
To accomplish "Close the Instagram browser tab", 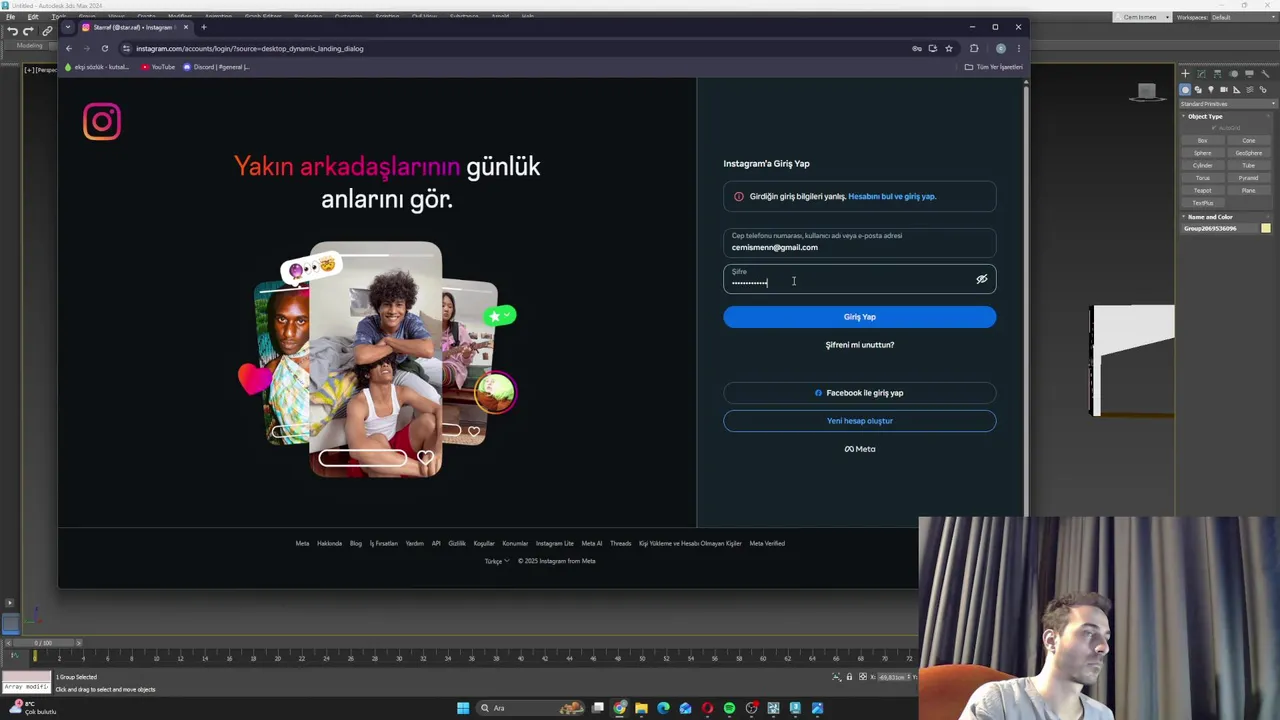I will tap(185, 27).
